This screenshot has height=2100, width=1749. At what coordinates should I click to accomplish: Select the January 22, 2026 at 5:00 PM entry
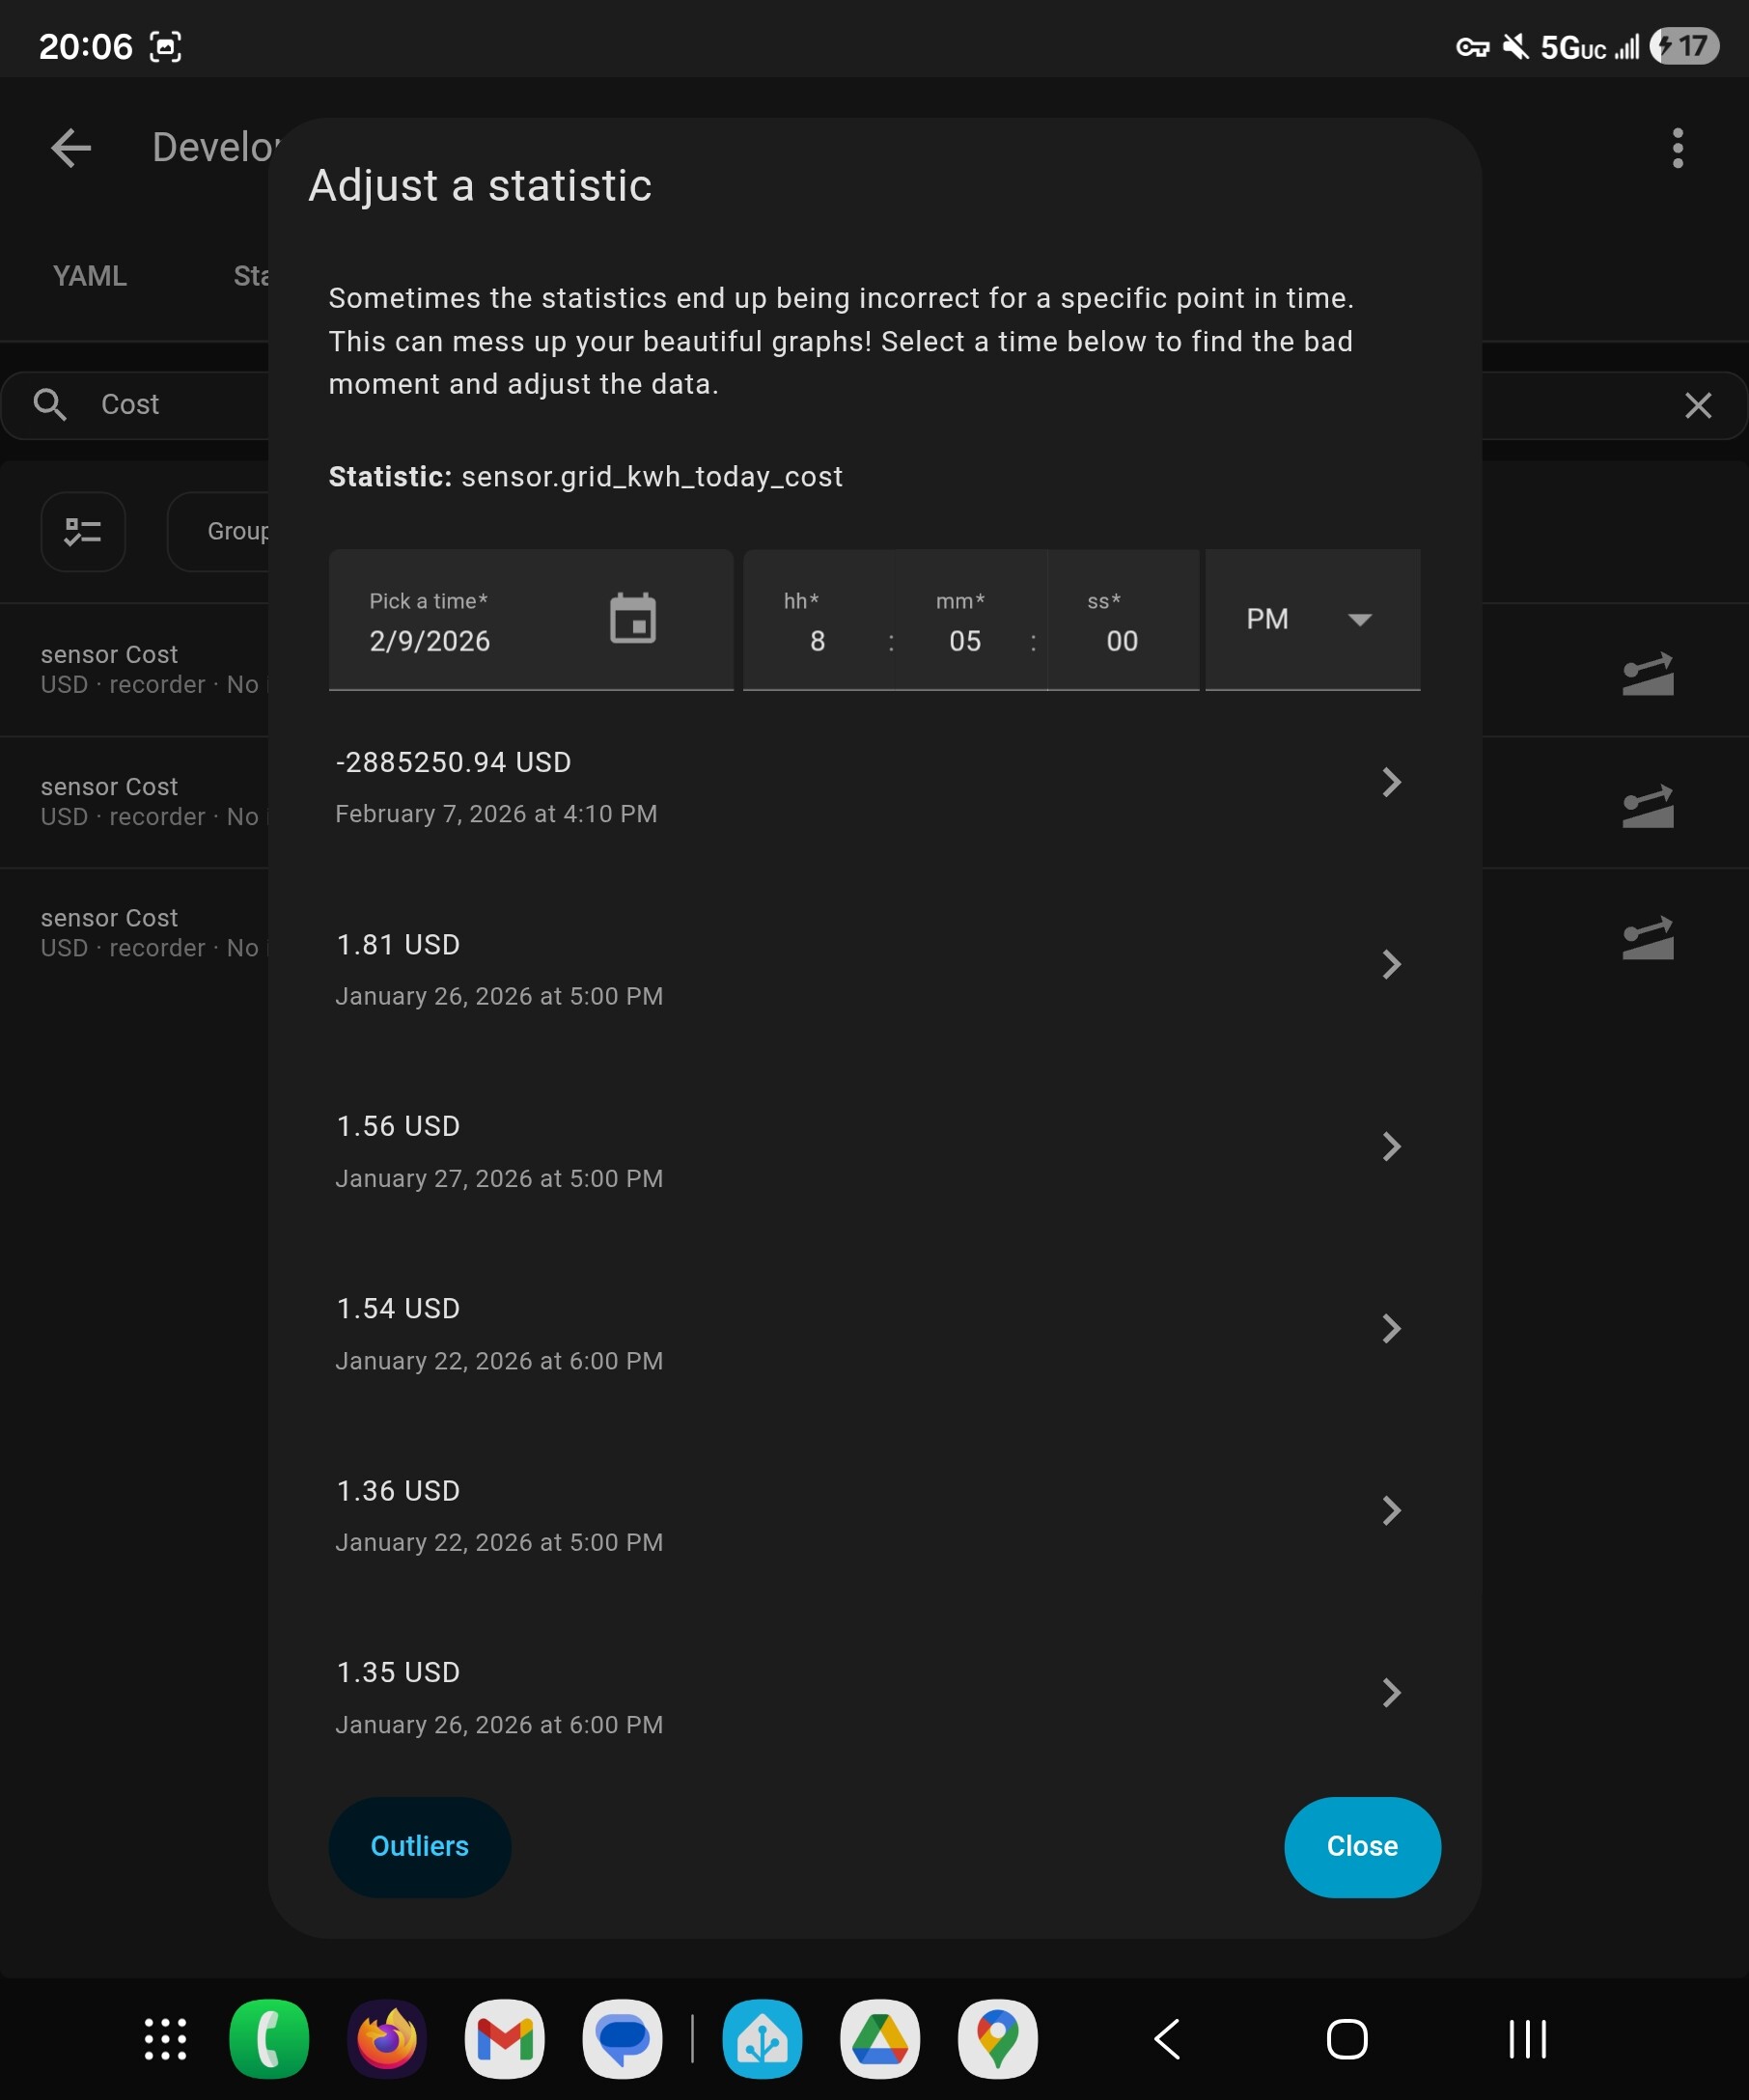[874, 1515]
